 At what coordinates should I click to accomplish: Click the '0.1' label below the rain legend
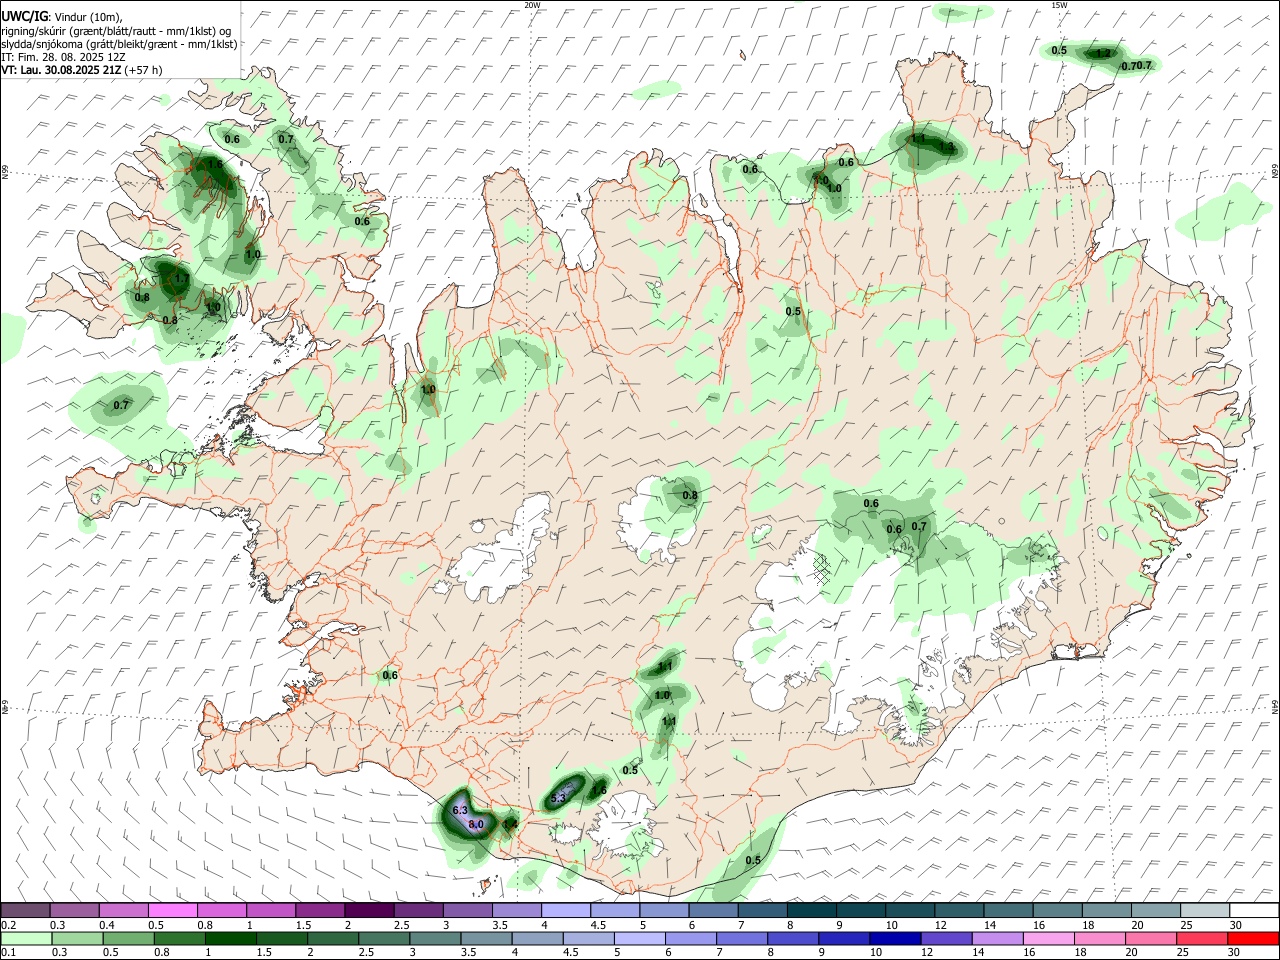pos(9,953)
